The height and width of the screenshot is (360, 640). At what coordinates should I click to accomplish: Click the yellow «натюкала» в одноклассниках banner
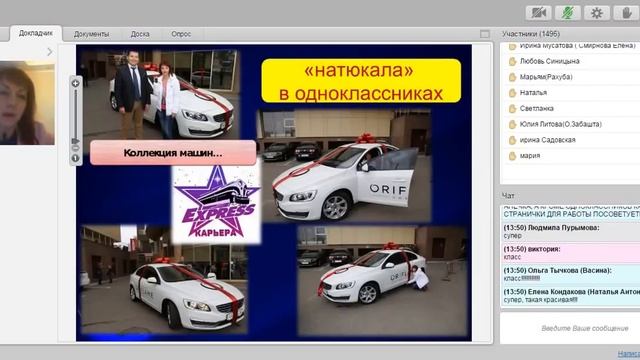pyautogui.click(x=361, y=81)
